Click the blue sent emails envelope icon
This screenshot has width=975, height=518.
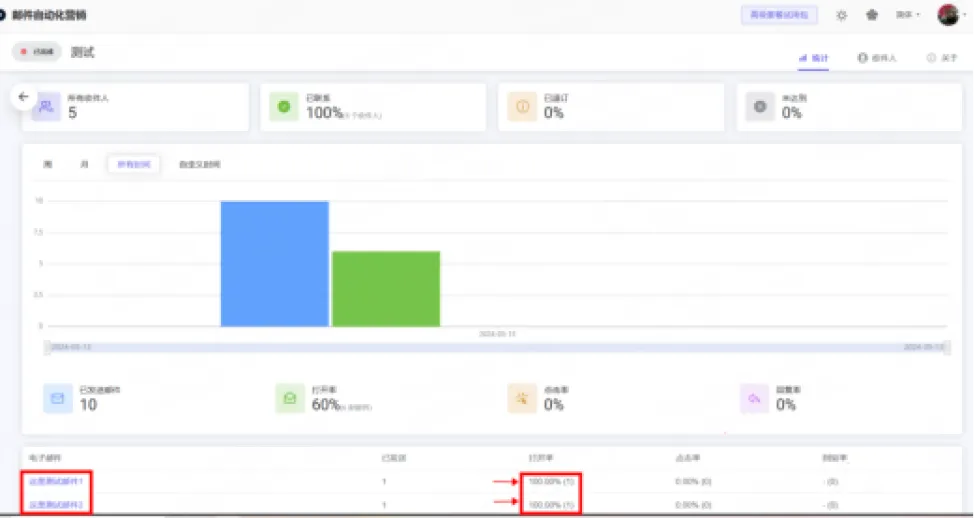58,398
